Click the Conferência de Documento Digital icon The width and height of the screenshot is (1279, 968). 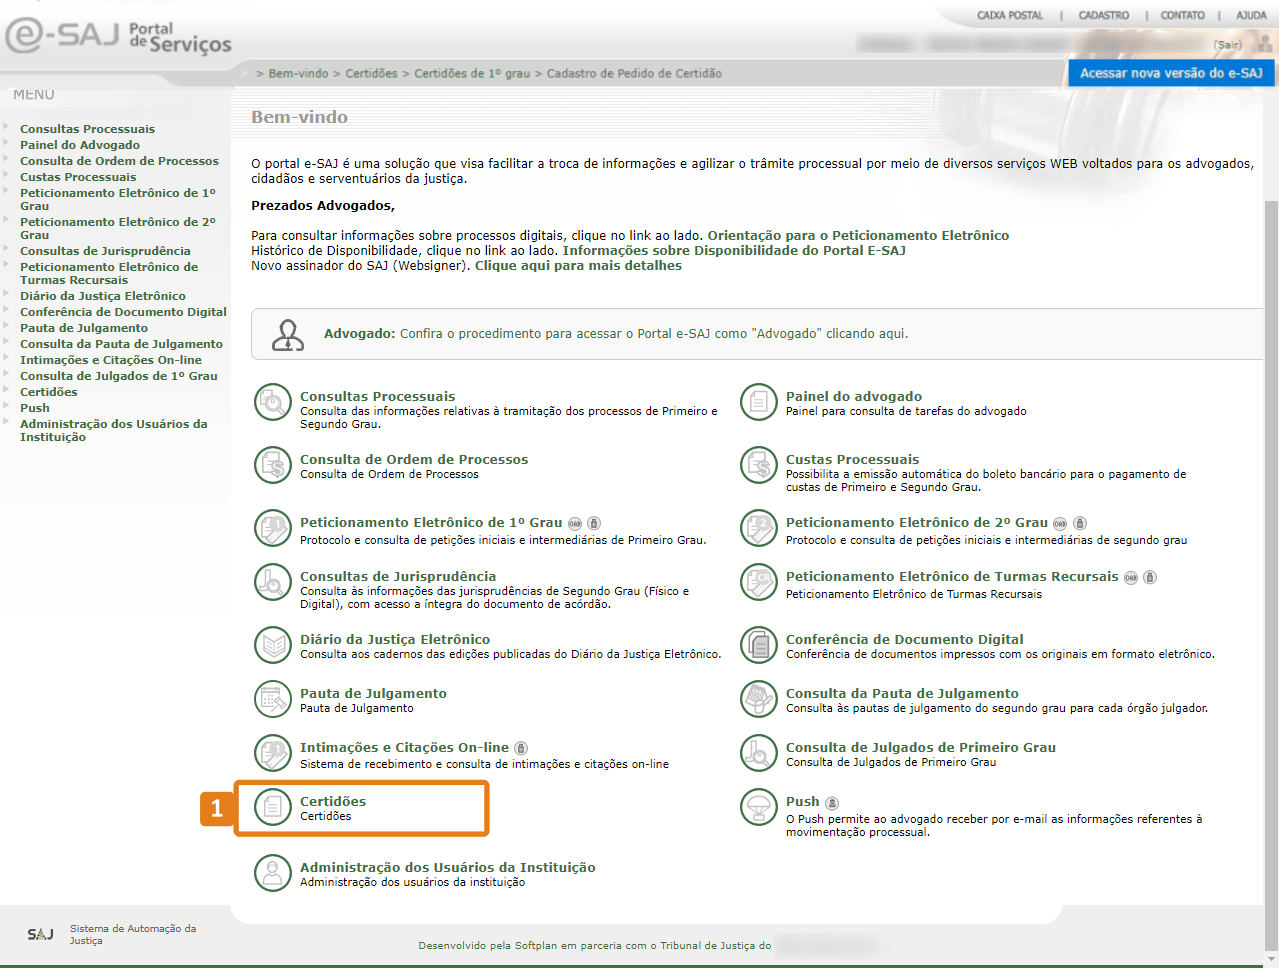pos(759,645)
